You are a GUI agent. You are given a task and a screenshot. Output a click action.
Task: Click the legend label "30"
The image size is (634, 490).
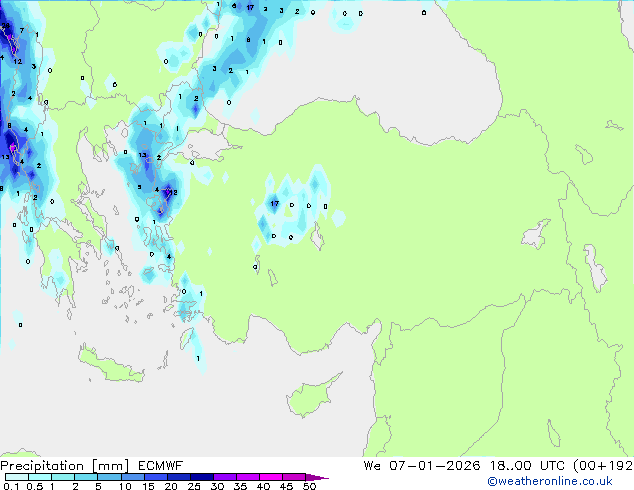(x=217, y=486)
